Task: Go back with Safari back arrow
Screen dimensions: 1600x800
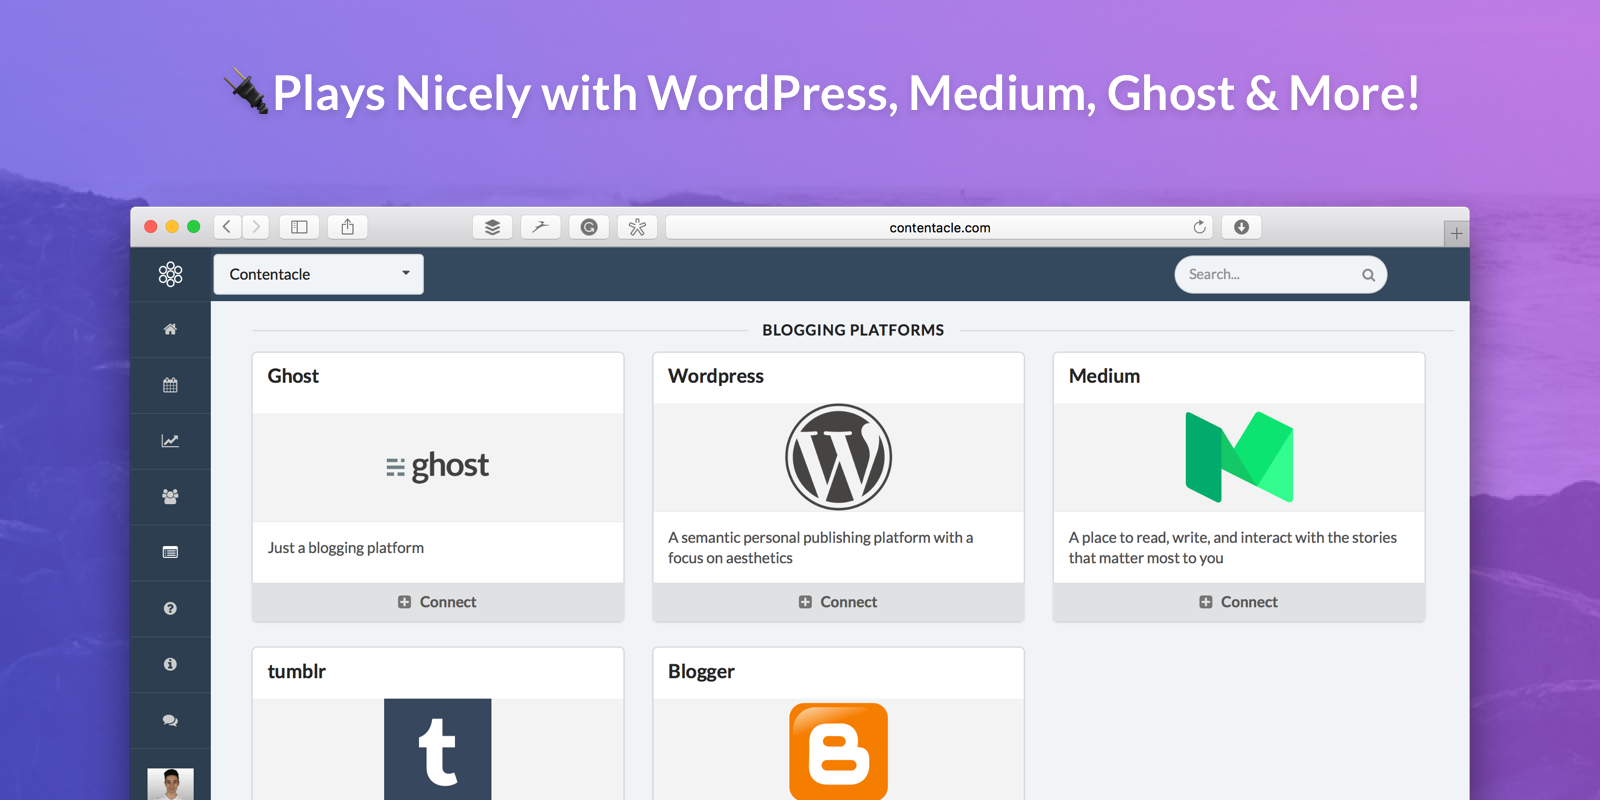Action: (x=228, y=227)
